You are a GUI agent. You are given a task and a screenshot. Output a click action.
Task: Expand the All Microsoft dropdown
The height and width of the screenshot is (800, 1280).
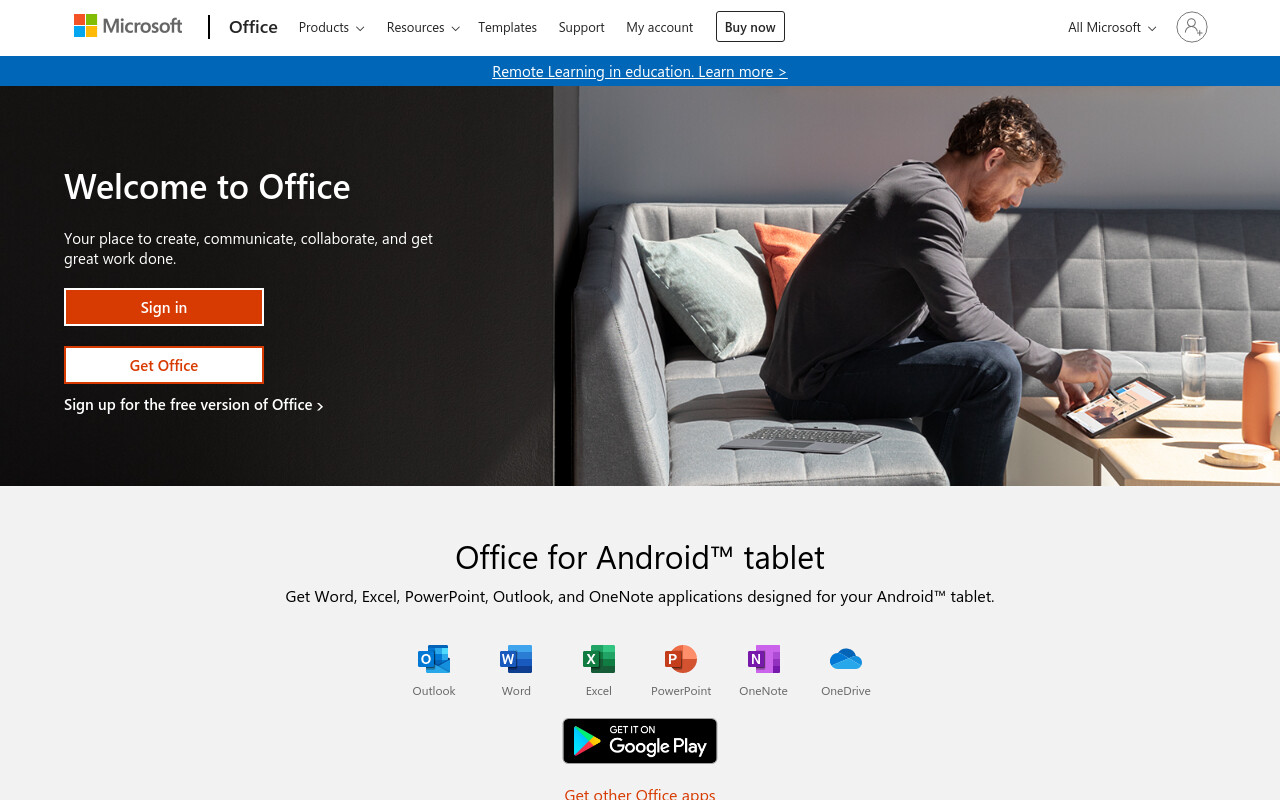pyautogui.click(x=1112, y=27)
